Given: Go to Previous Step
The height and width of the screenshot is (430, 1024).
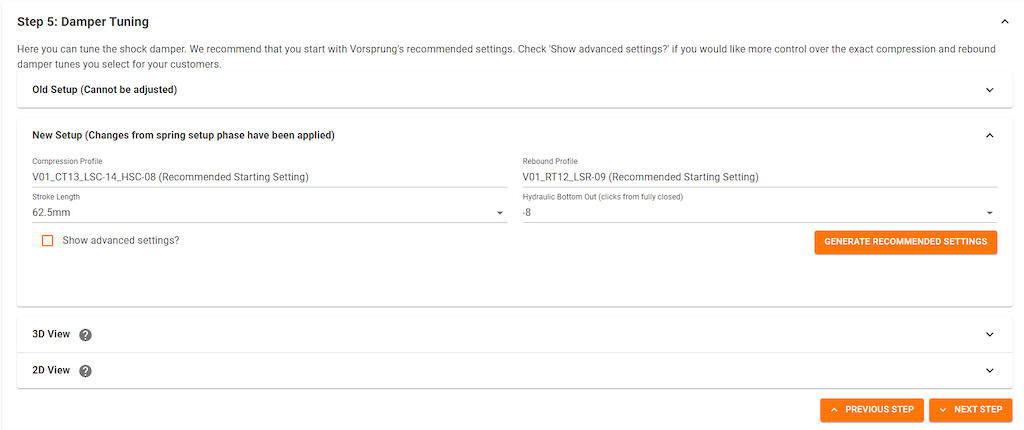Looking at the screenshot, I should (871, 410).
